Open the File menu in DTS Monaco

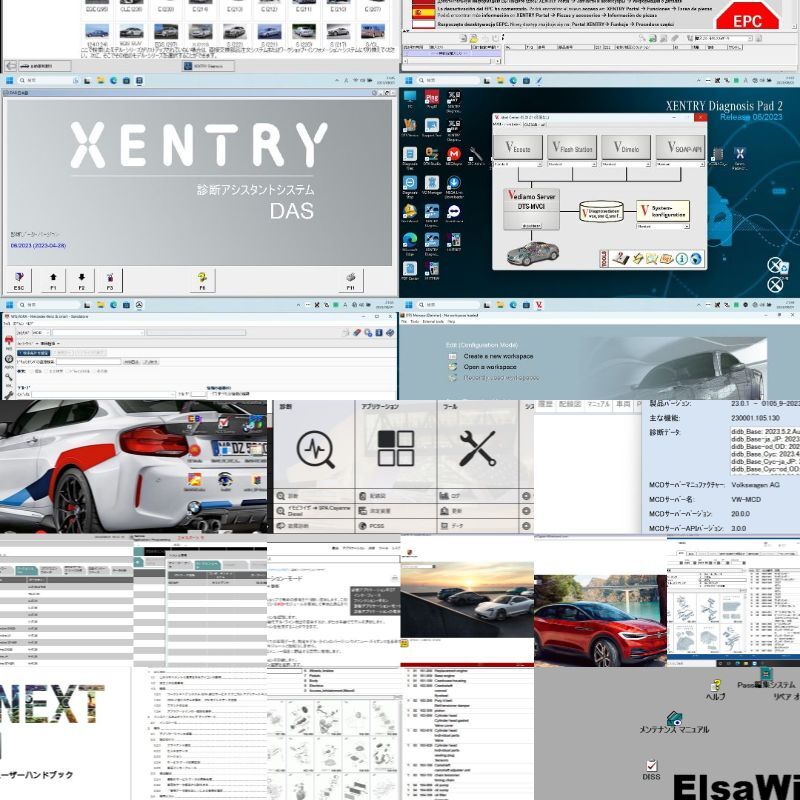click(403, 322)
